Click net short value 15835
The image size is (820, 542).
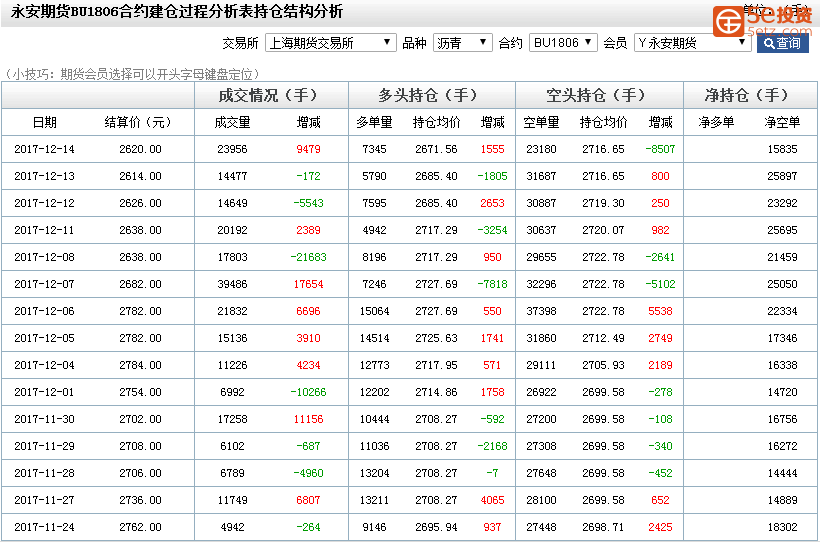coord(782,149)
